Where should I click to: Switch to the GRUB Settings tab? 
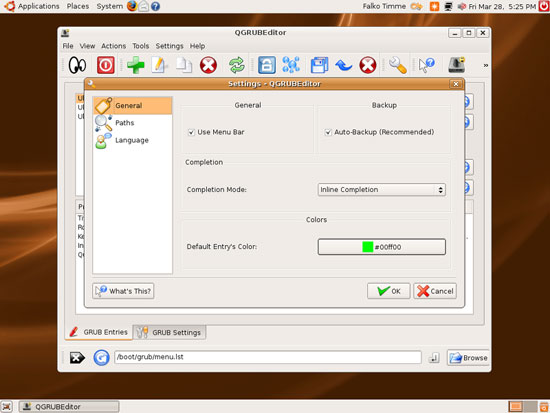click(x=170, y=332)
